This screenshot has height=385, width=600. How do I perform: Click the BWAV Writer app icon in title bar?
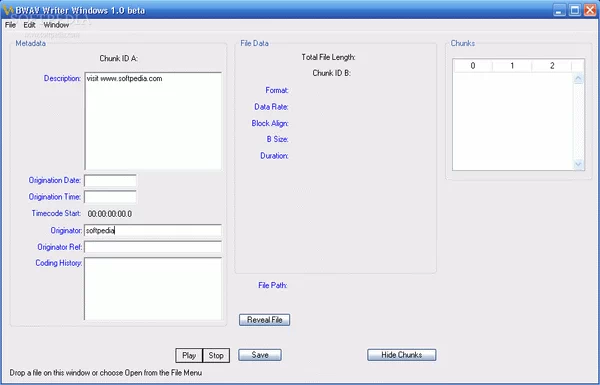(8, 10)
